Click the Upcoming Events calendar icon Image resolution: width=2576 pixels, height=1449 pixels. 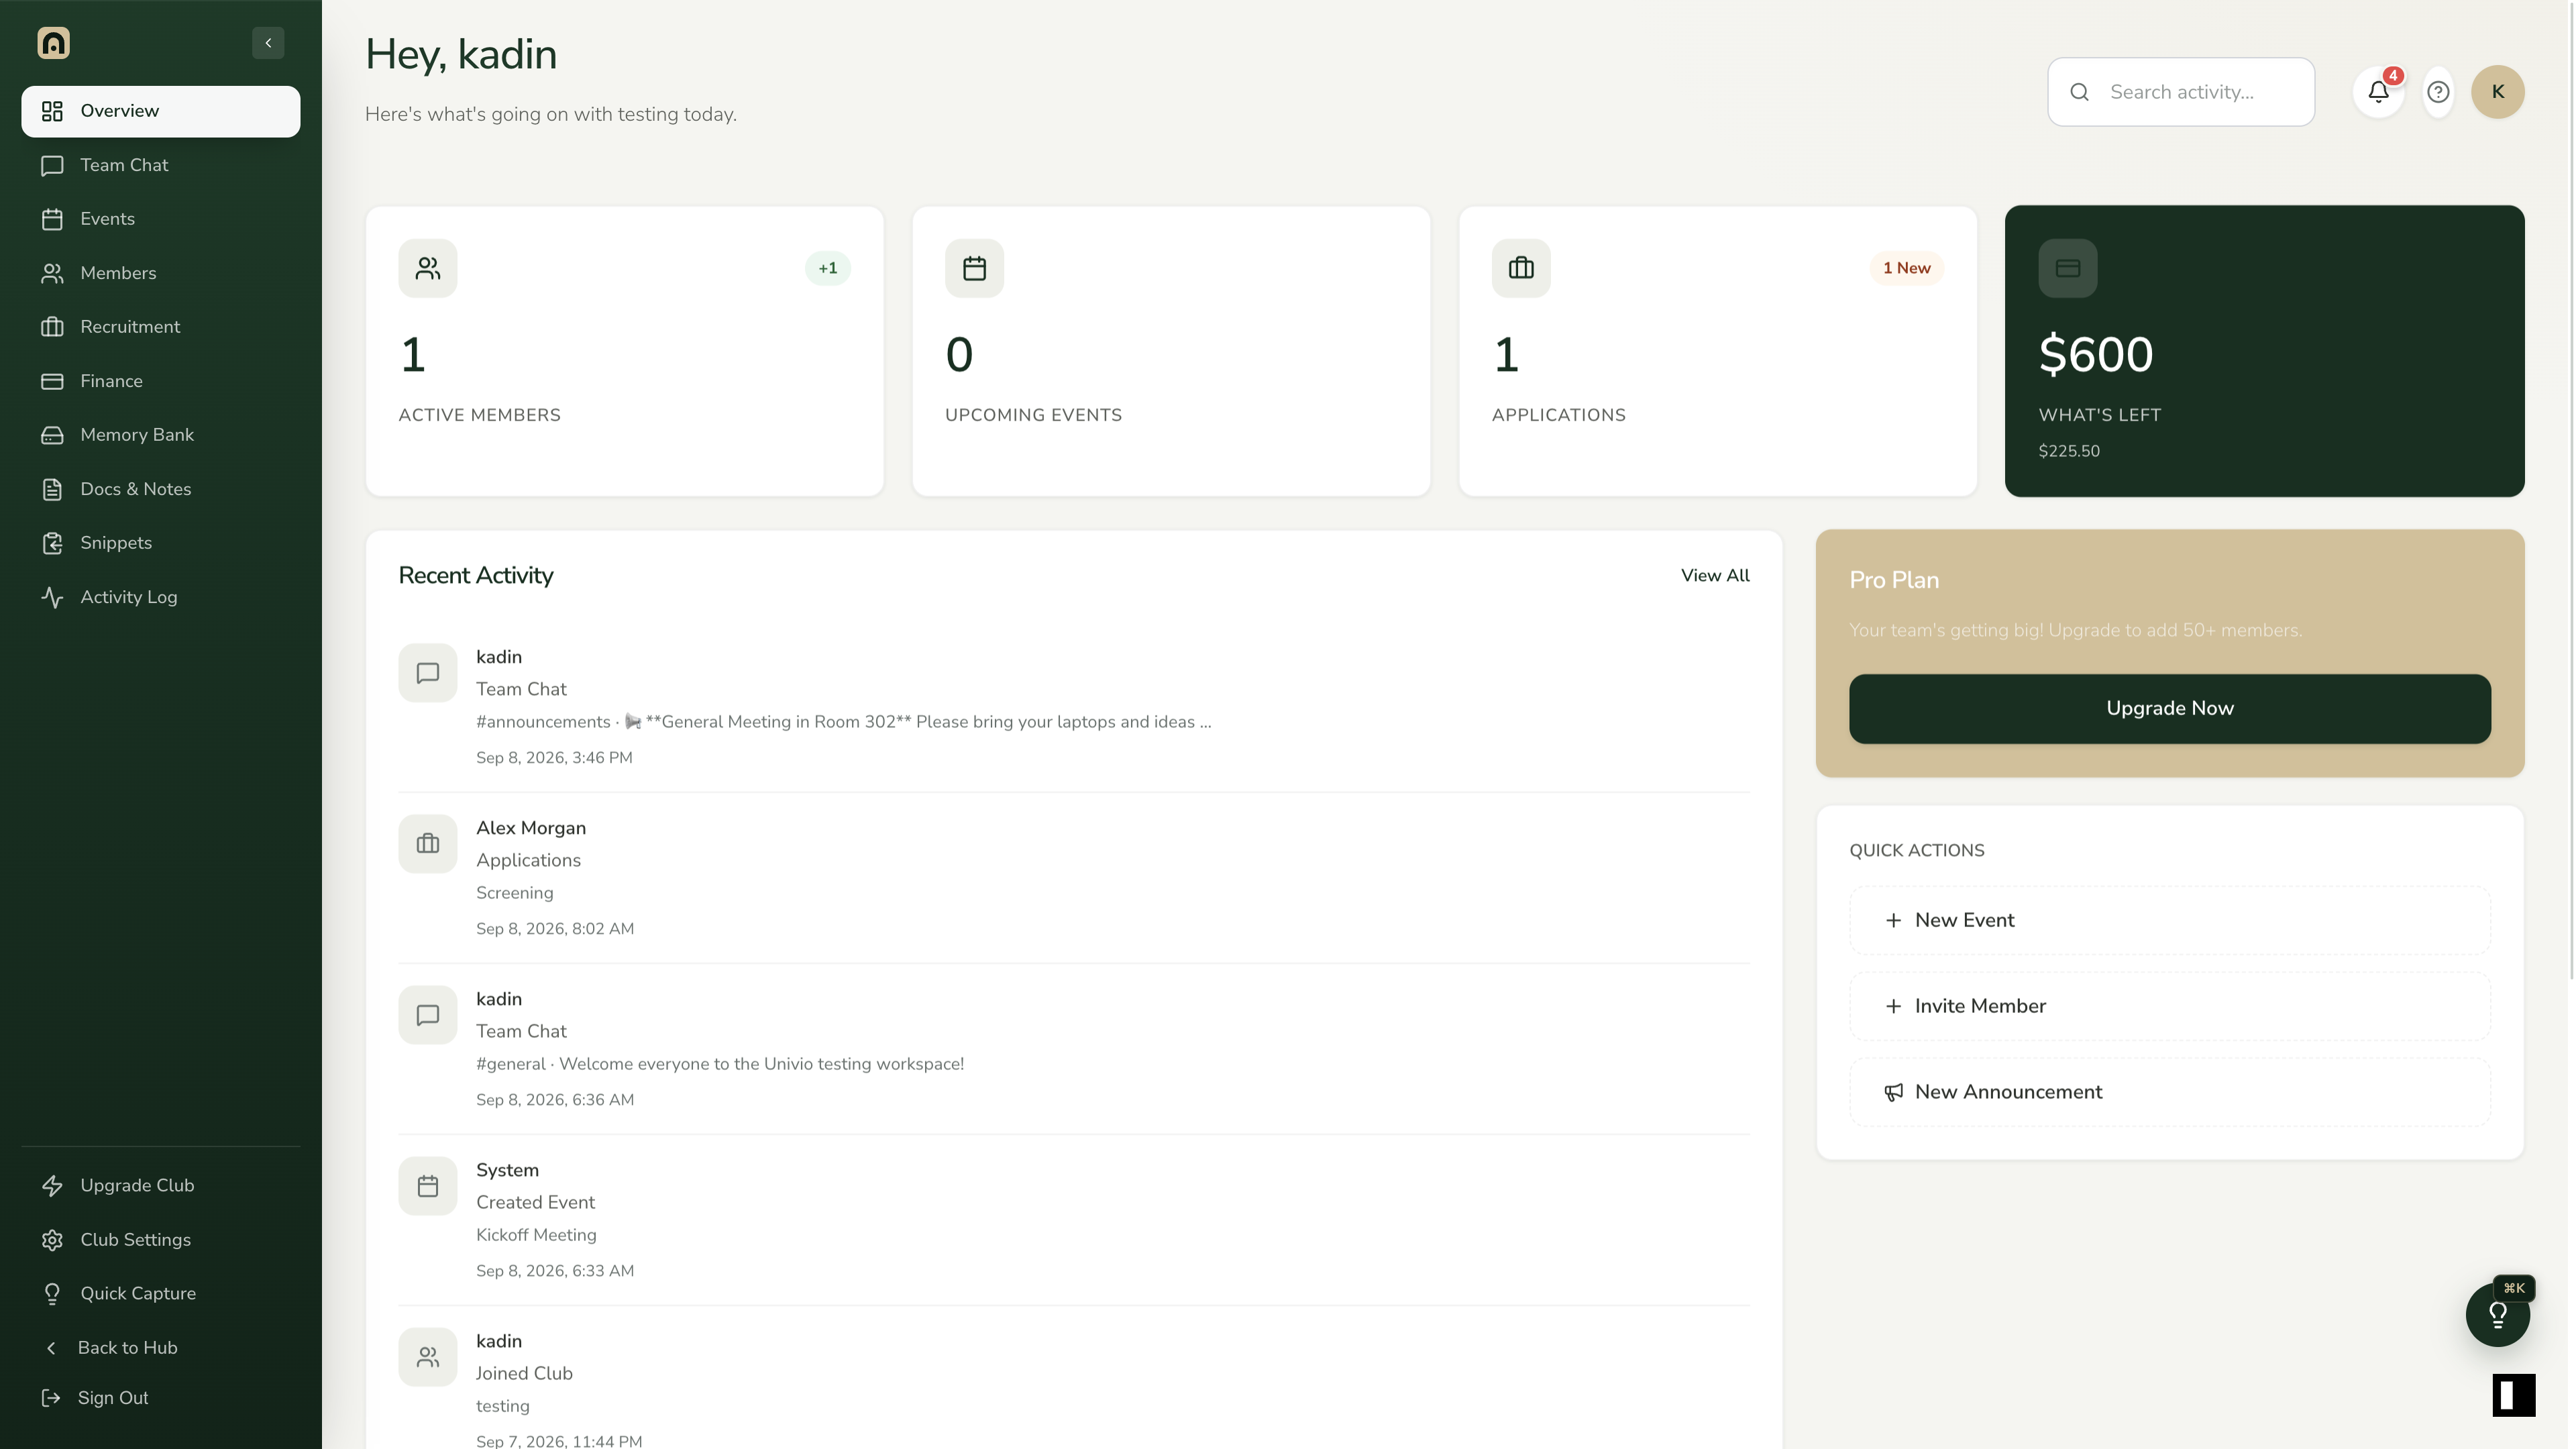[974, 268]
